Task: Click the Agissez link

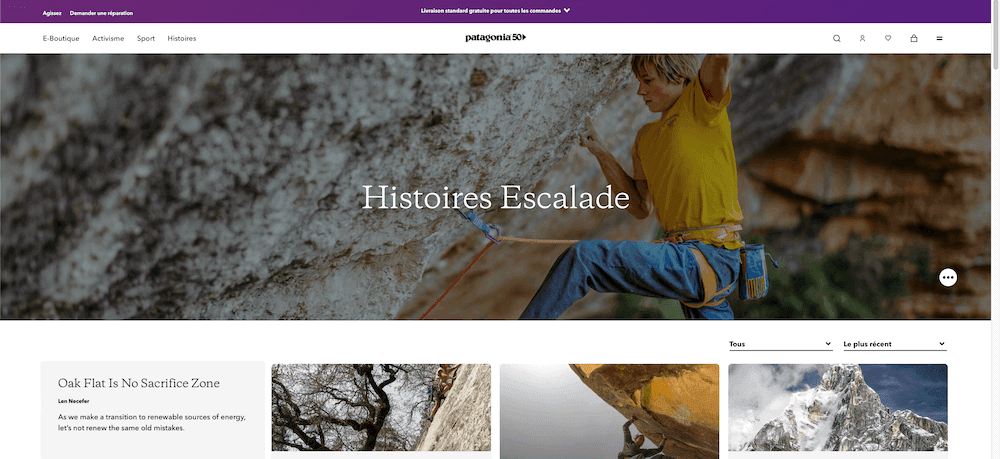Action: pyautogui.click(x=52, y=13)
